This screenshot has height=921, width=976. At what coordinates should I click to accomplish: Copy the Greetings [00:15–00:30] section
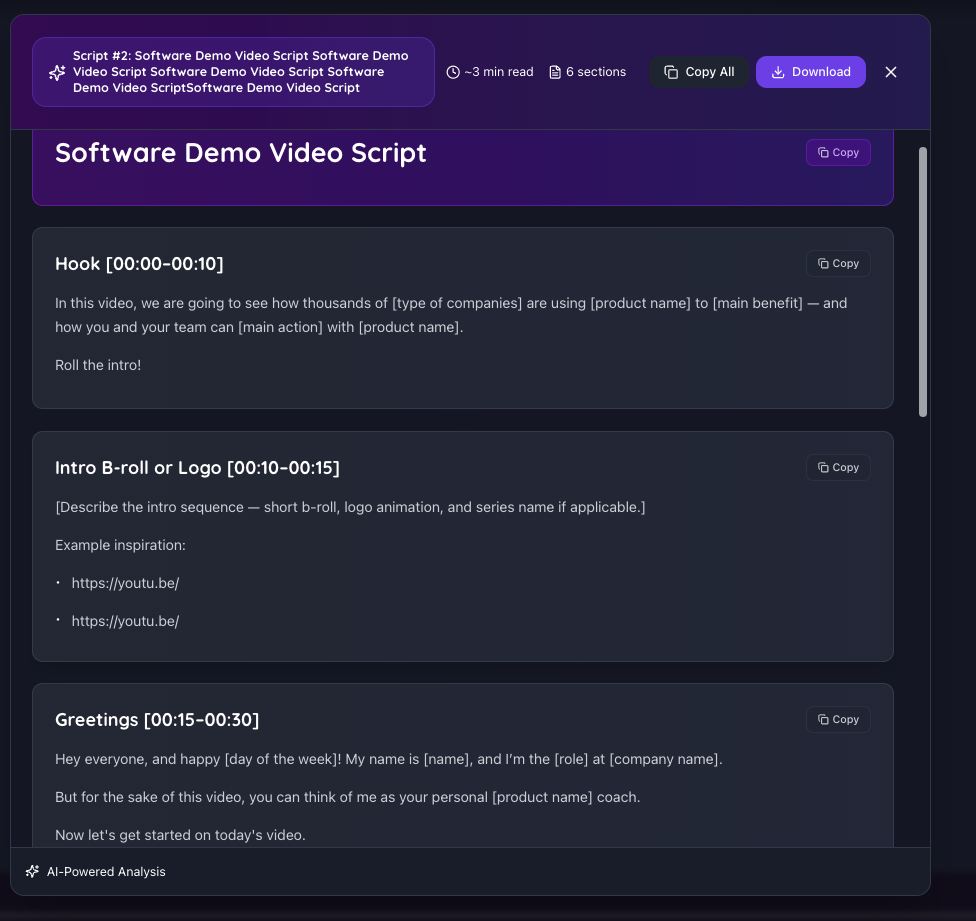click(x=838, y=719)
